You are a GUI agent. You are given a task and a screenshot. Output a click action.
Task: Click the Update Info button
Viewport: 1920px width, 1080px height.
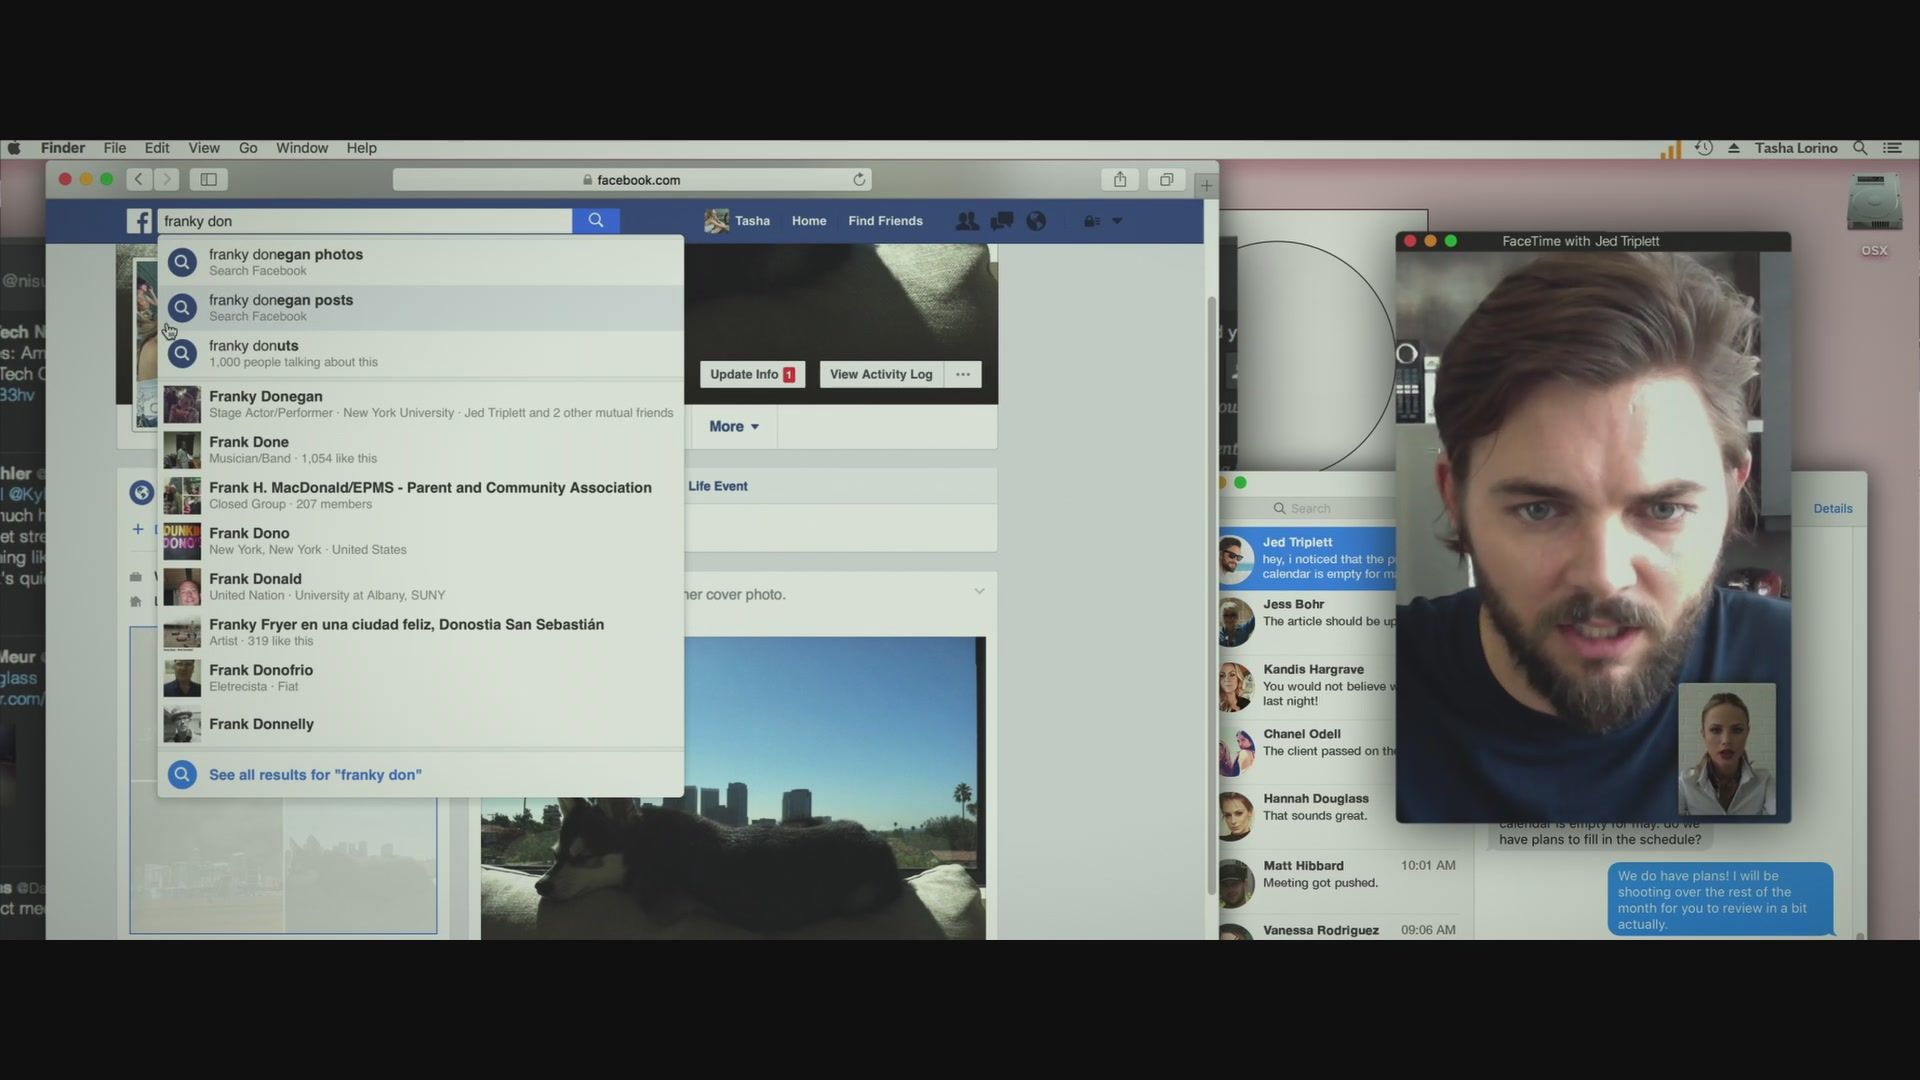pyautogui.click(x=752, y=374)
